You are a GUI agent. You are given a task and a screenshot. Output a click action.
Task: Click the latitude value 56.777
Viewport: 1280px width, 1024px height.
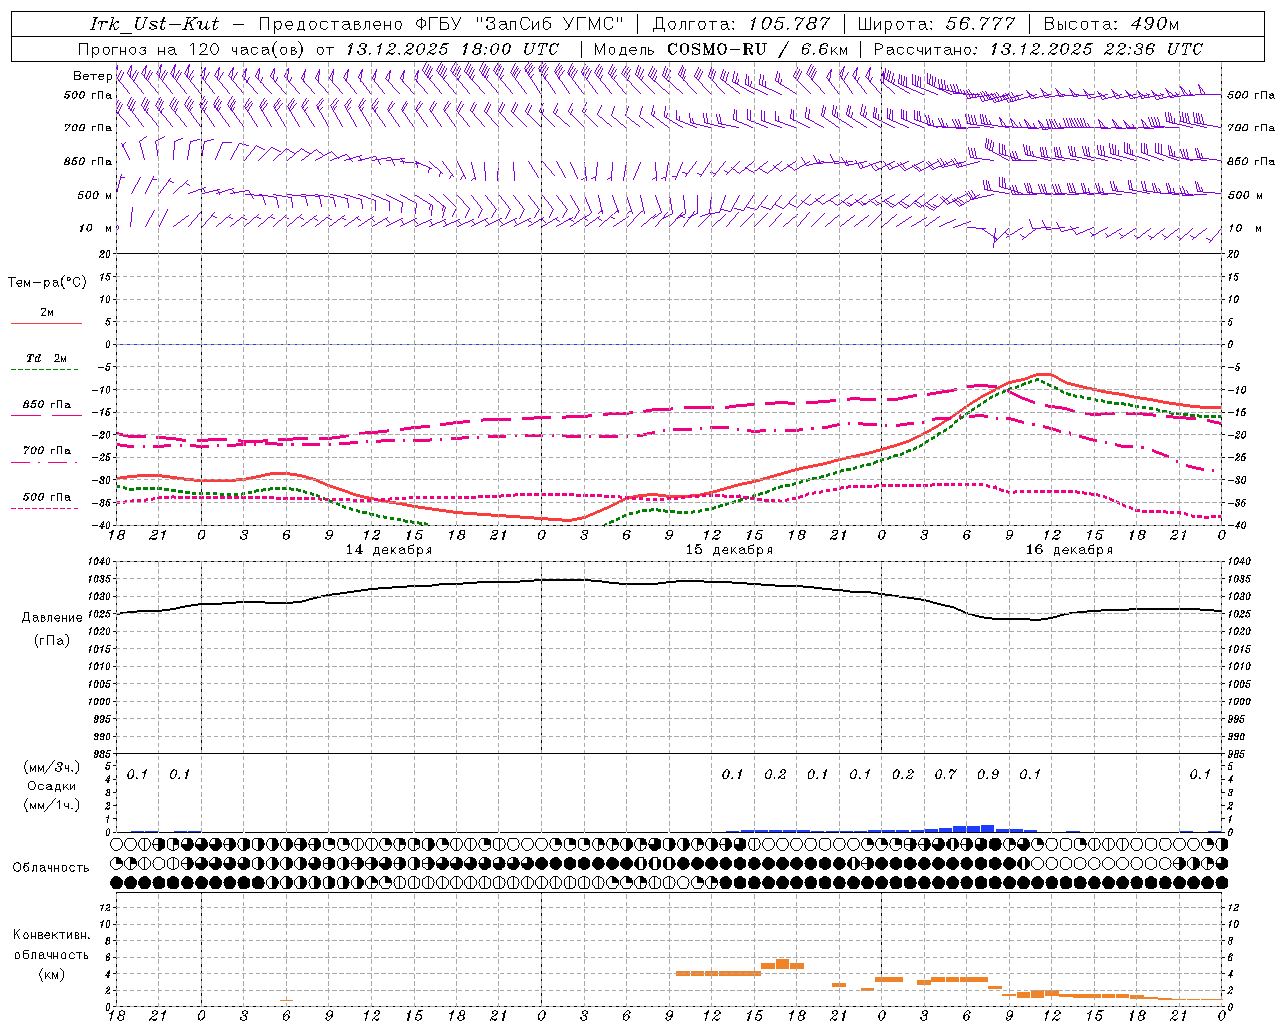(980, 24)
